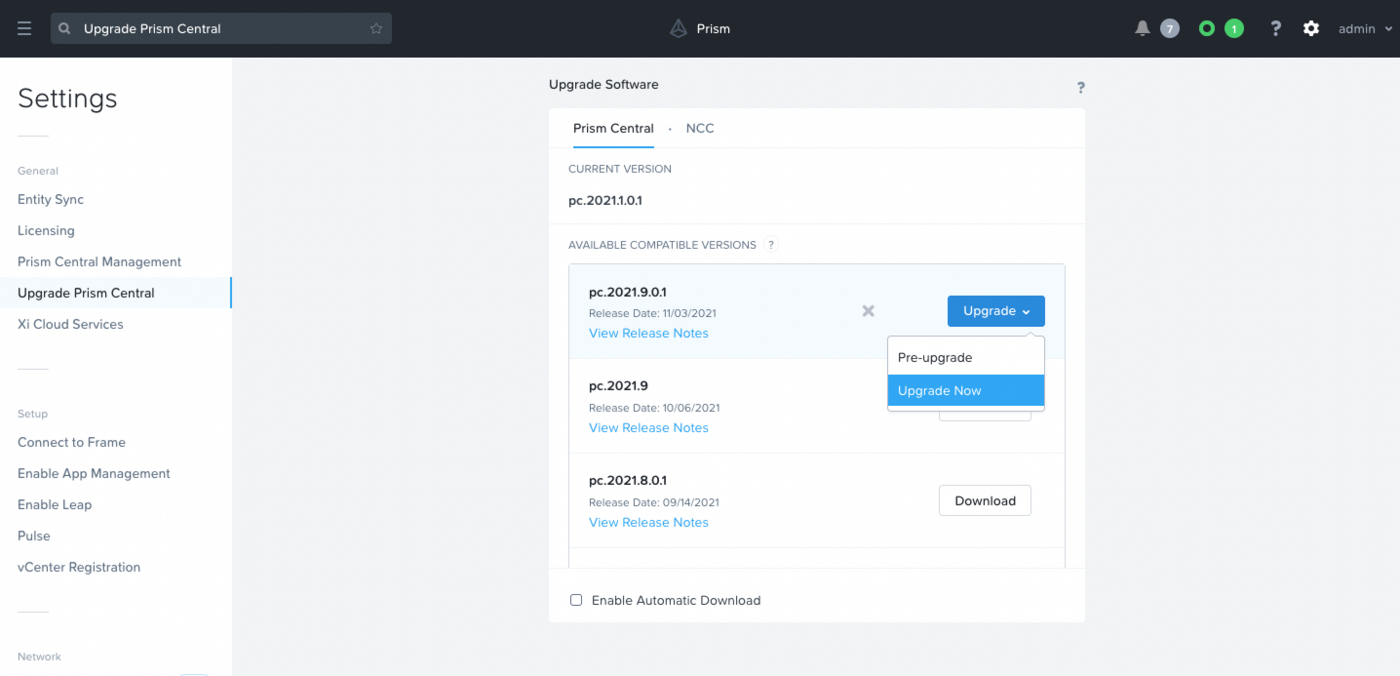
Task: Download the pc.2021.8.0.1 version
Action: coord(984,501)
